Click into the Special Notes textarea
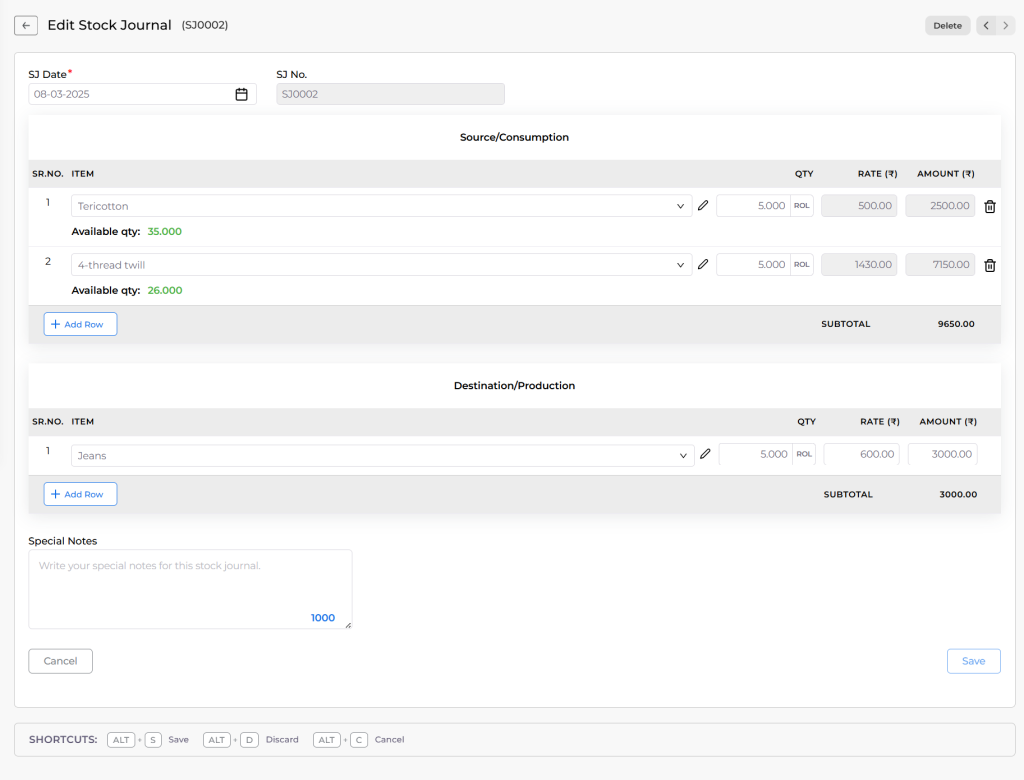The image size is (1024, 780). click(190, 589)
